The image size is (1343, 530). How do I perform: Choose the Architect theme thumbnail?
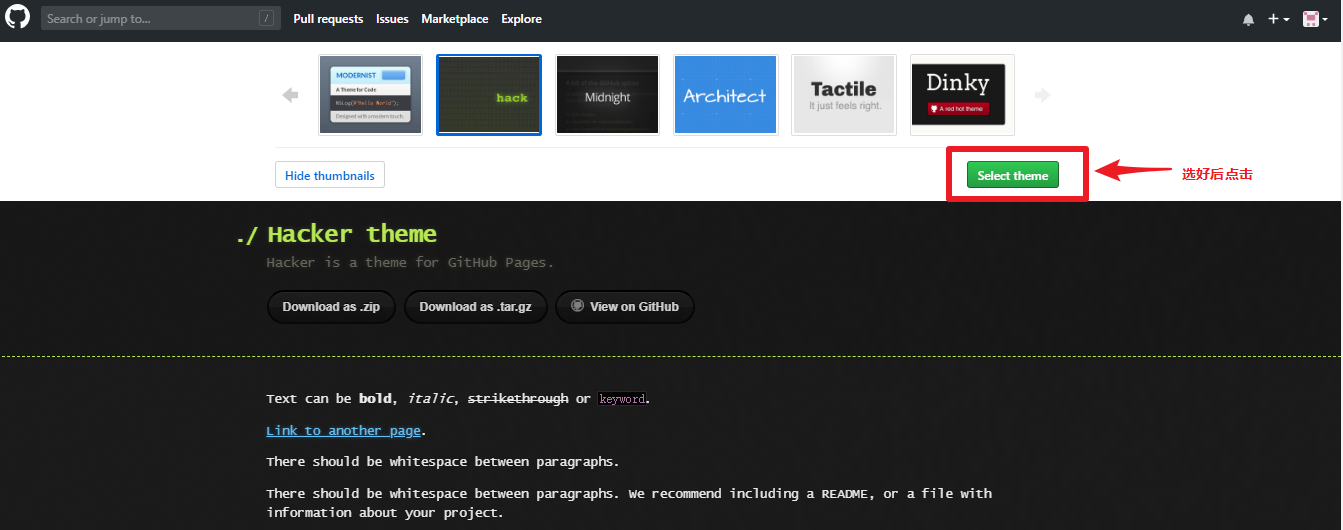pos(725,95)
